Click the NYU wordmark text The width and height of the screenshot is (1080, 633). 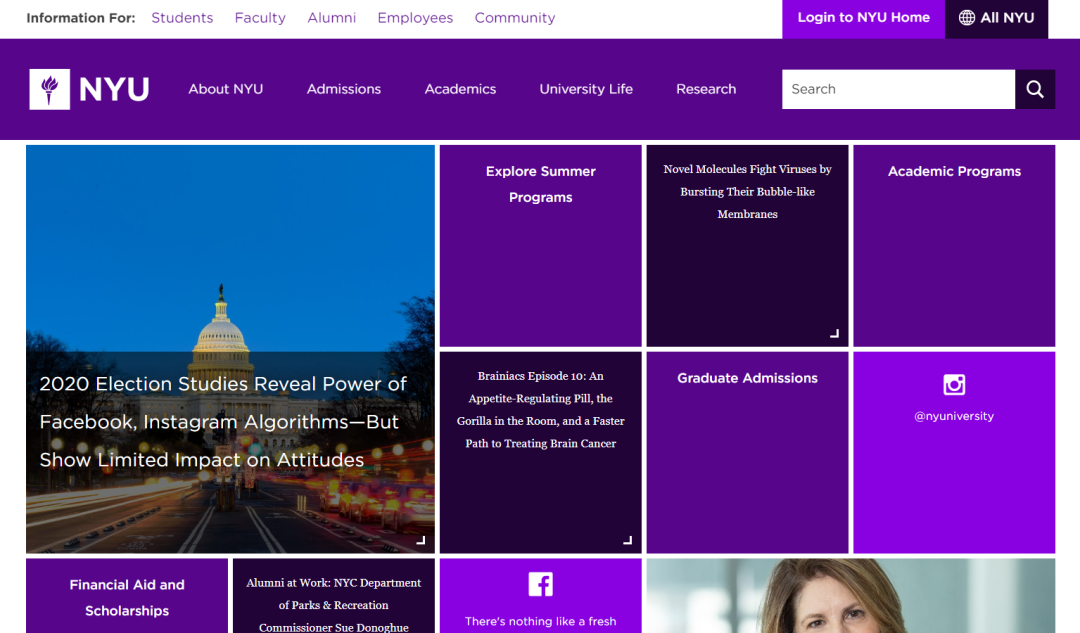114,90
